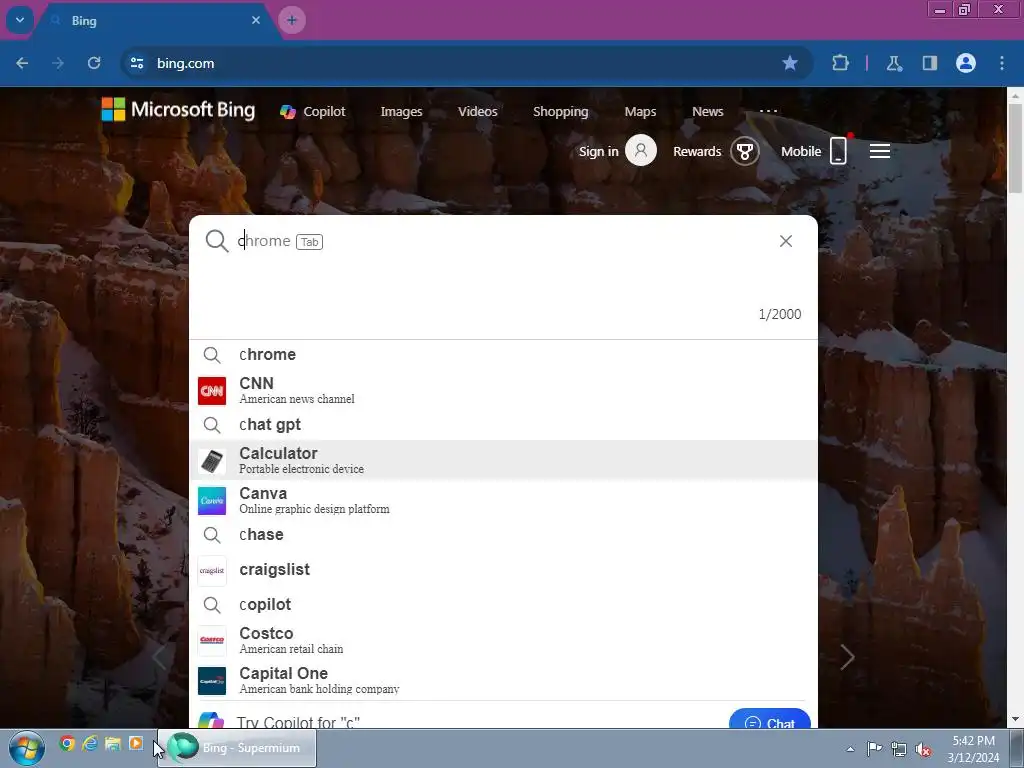Open Windows Media Player from taskbar

pos(136,743)
